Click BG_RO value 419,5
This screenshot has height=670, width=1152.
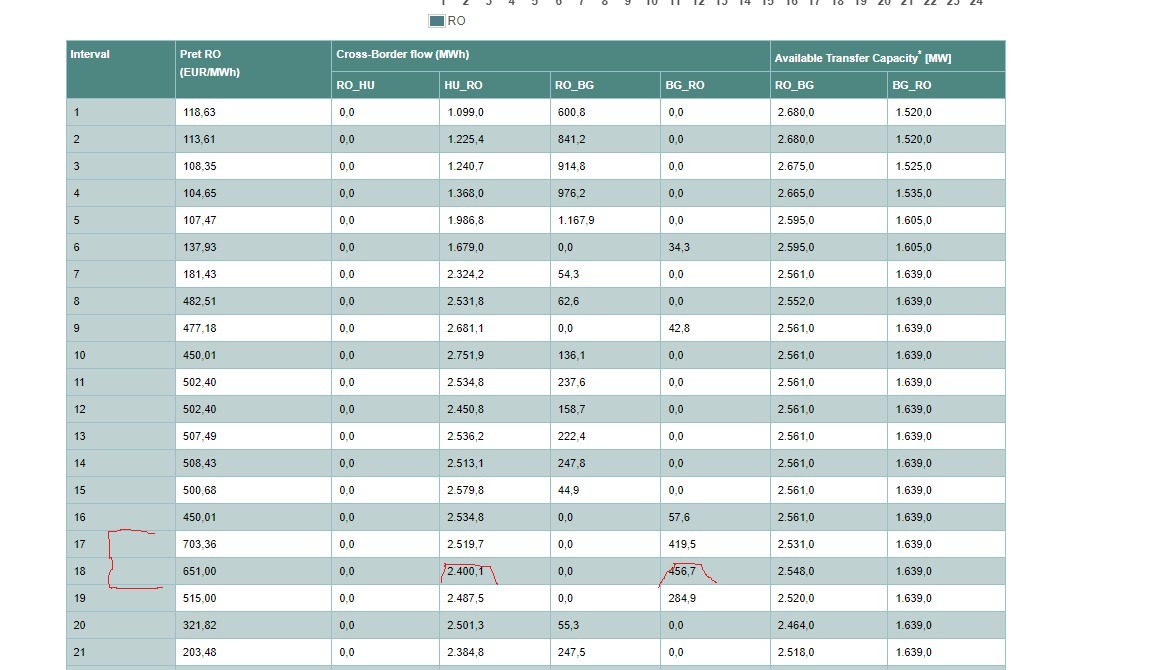click(x=682, y=544)
